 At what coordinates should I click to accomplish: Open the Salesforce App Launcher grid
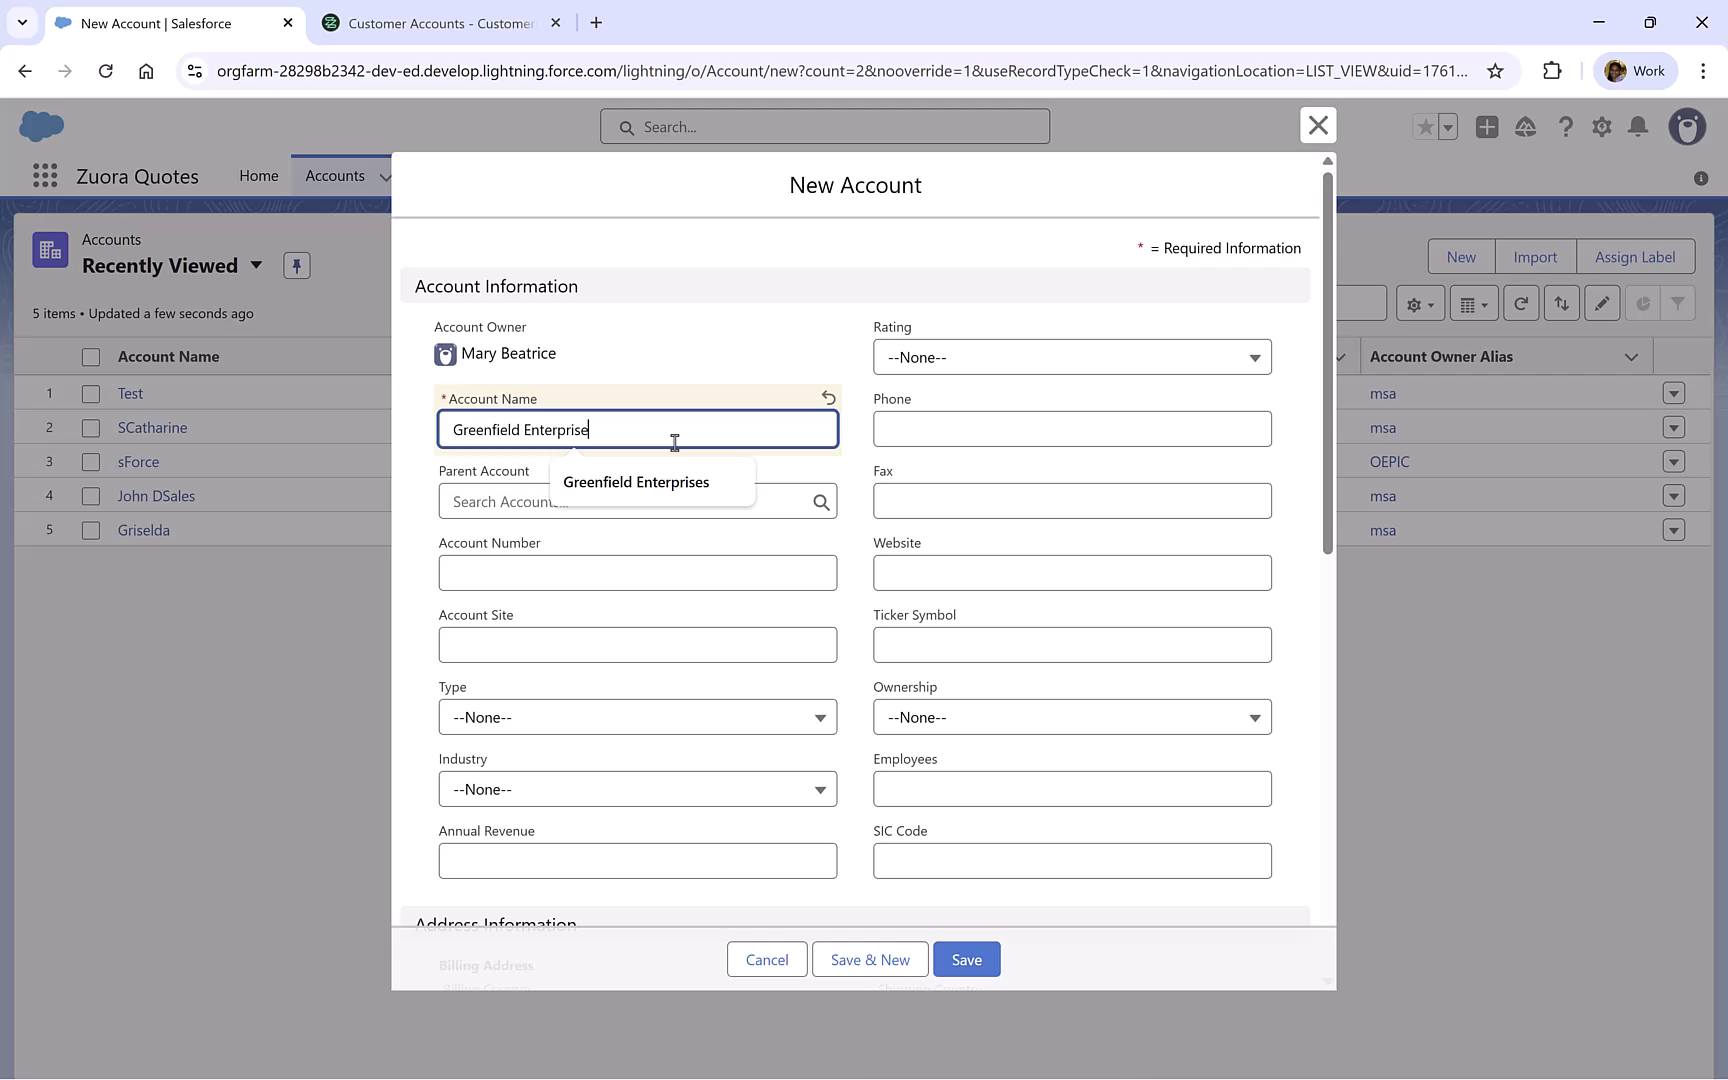(44, 175)
